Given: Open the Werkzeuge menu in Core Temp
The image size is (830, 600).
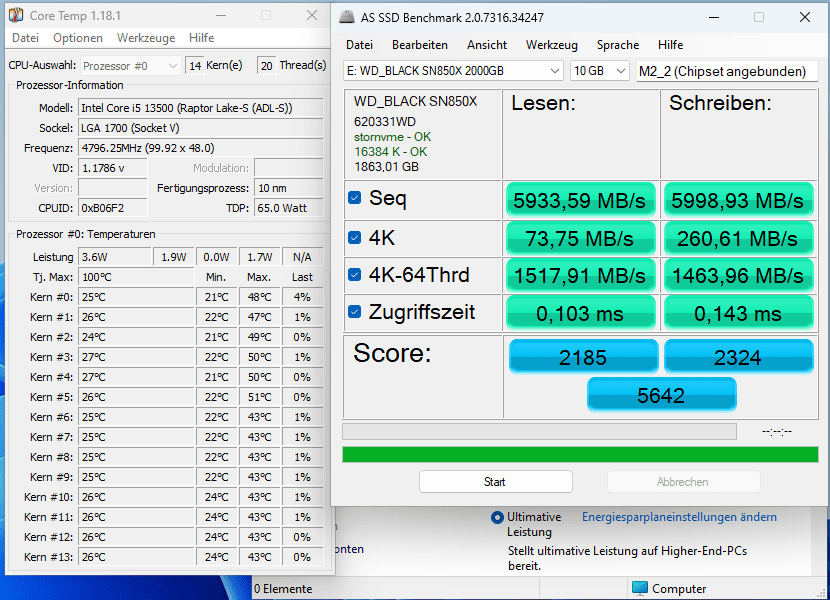Looking at the screenshot, I should 146,38.
